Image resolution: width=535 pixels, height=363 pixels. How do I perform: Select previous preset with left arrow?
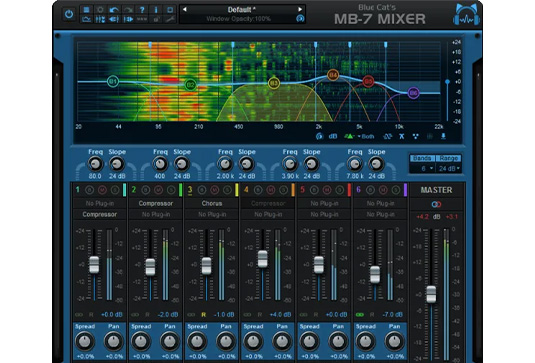(185, 9)
